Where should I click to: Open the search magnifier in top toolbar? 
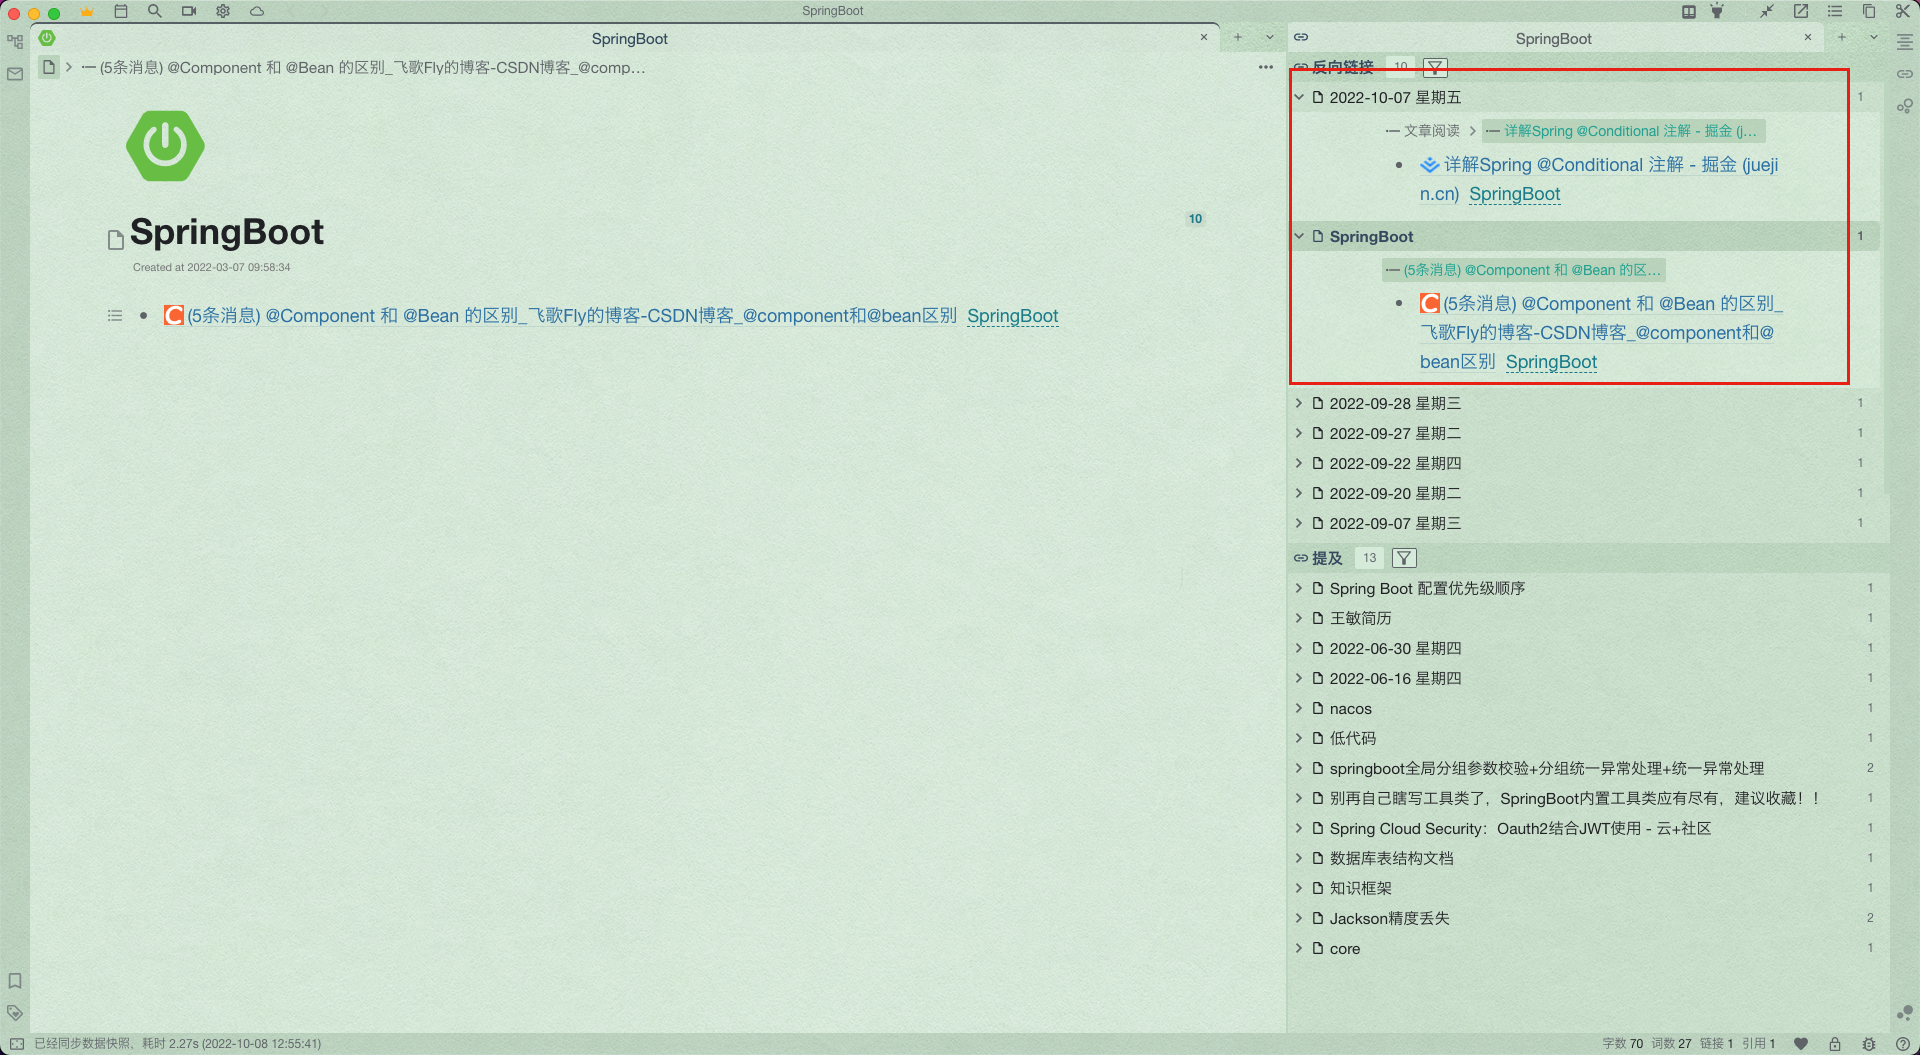pos(154,11)
